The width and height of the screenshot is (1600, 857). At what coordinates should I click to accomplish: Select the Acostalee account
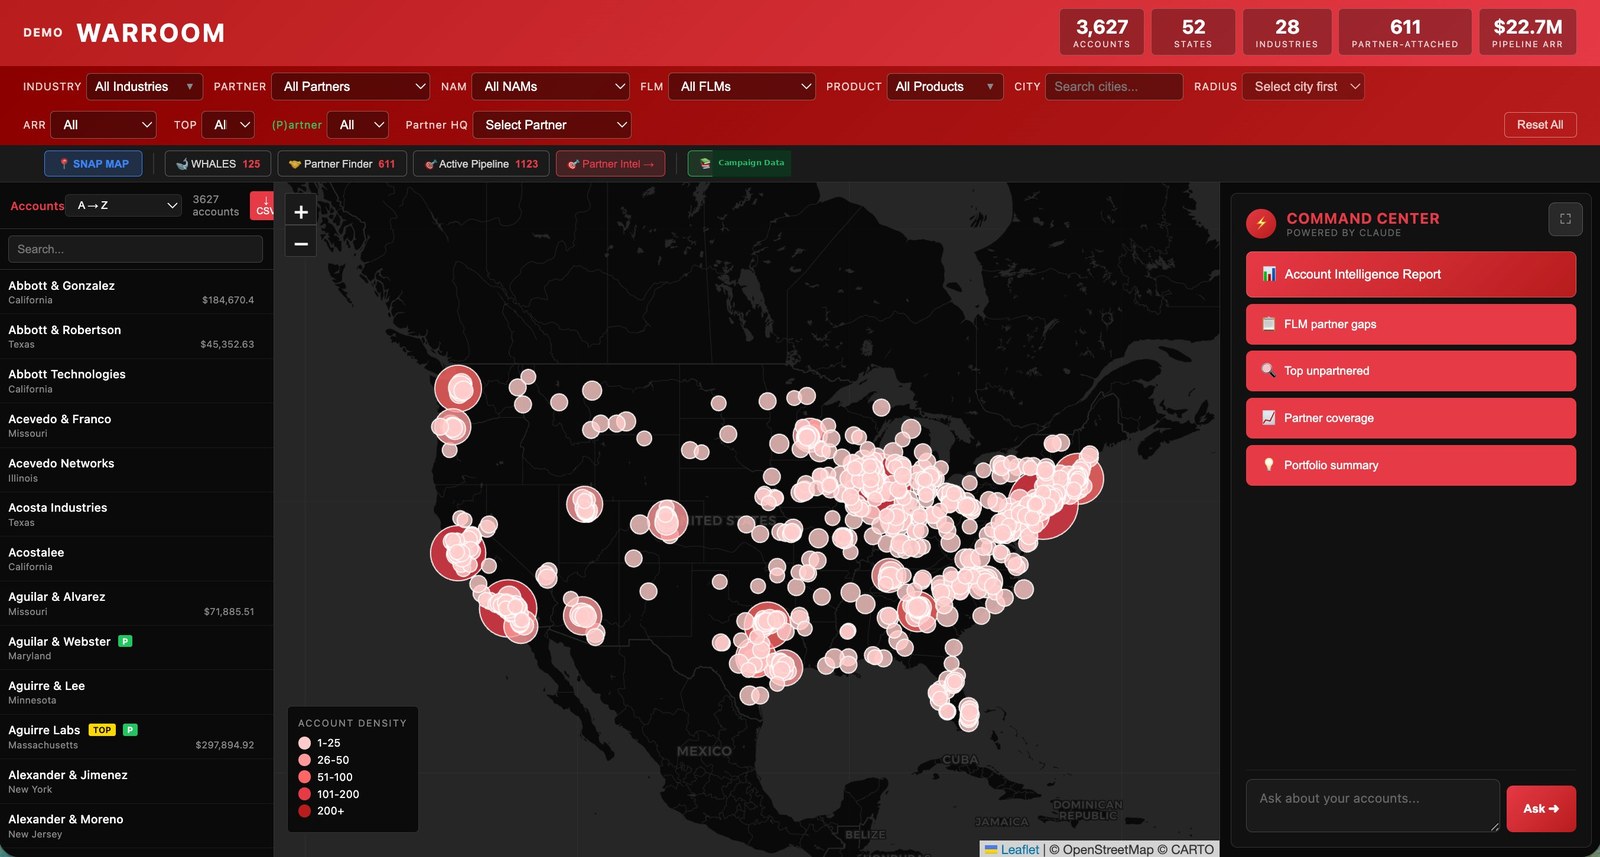(136, 559)
